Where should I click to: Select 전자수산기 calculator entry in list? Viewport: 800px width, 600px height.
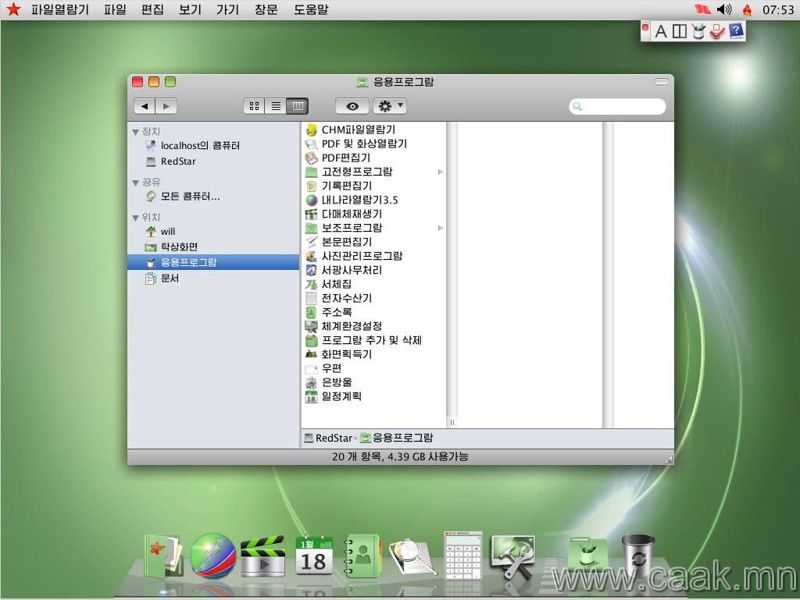pos(339,298)
